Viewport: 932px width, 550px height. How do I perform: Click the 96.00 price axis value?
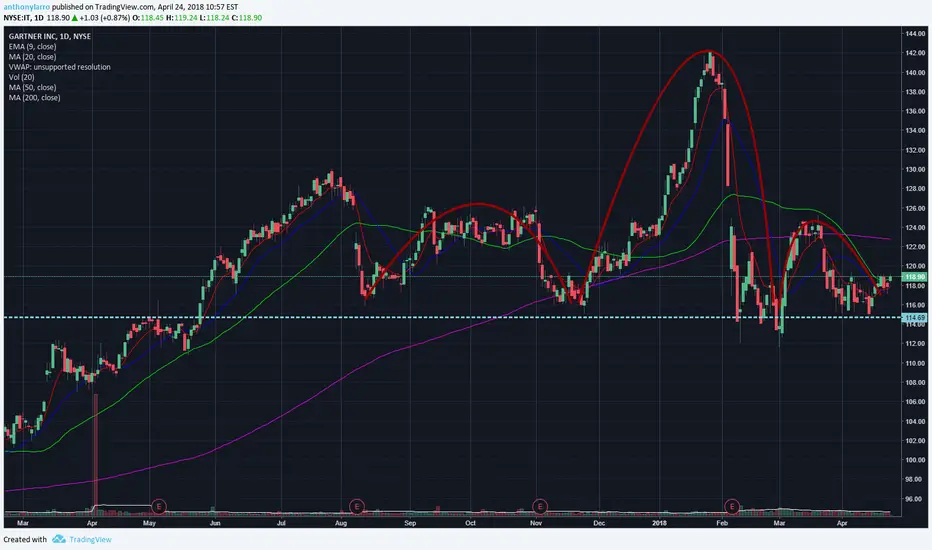click(915, 499)
